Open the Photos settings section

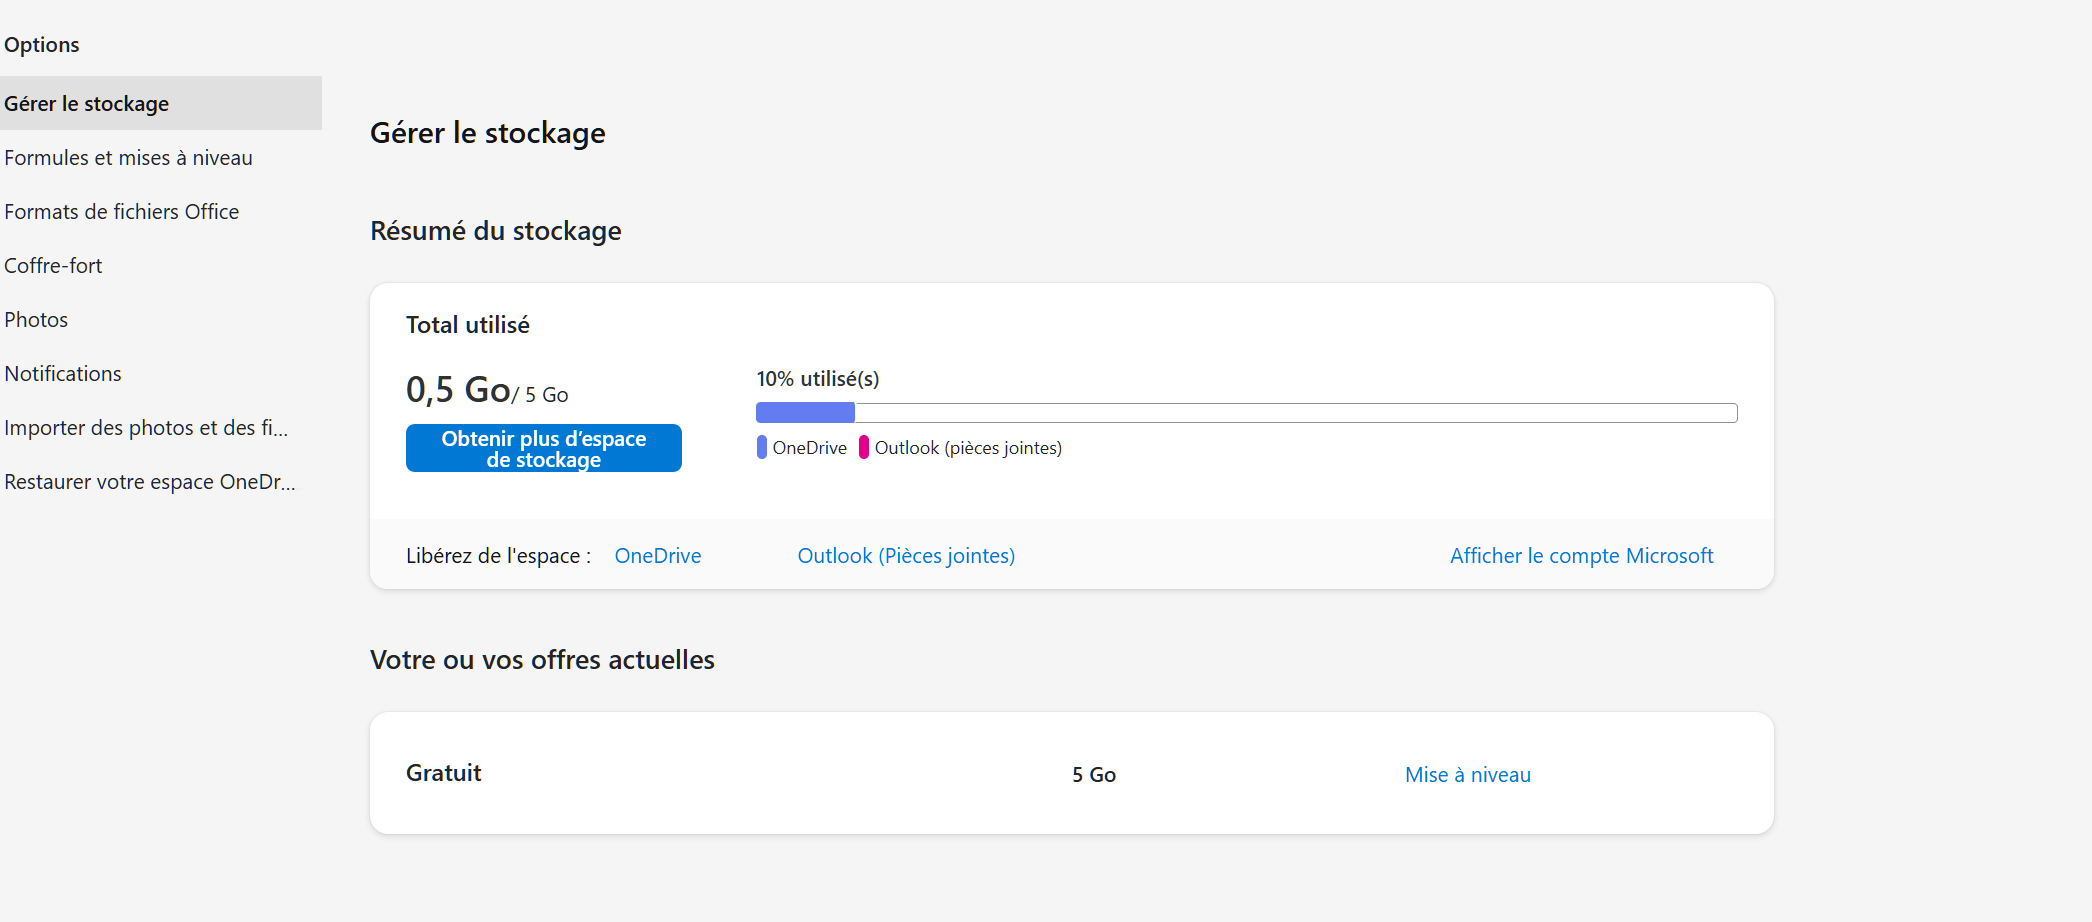pos(36,320)
